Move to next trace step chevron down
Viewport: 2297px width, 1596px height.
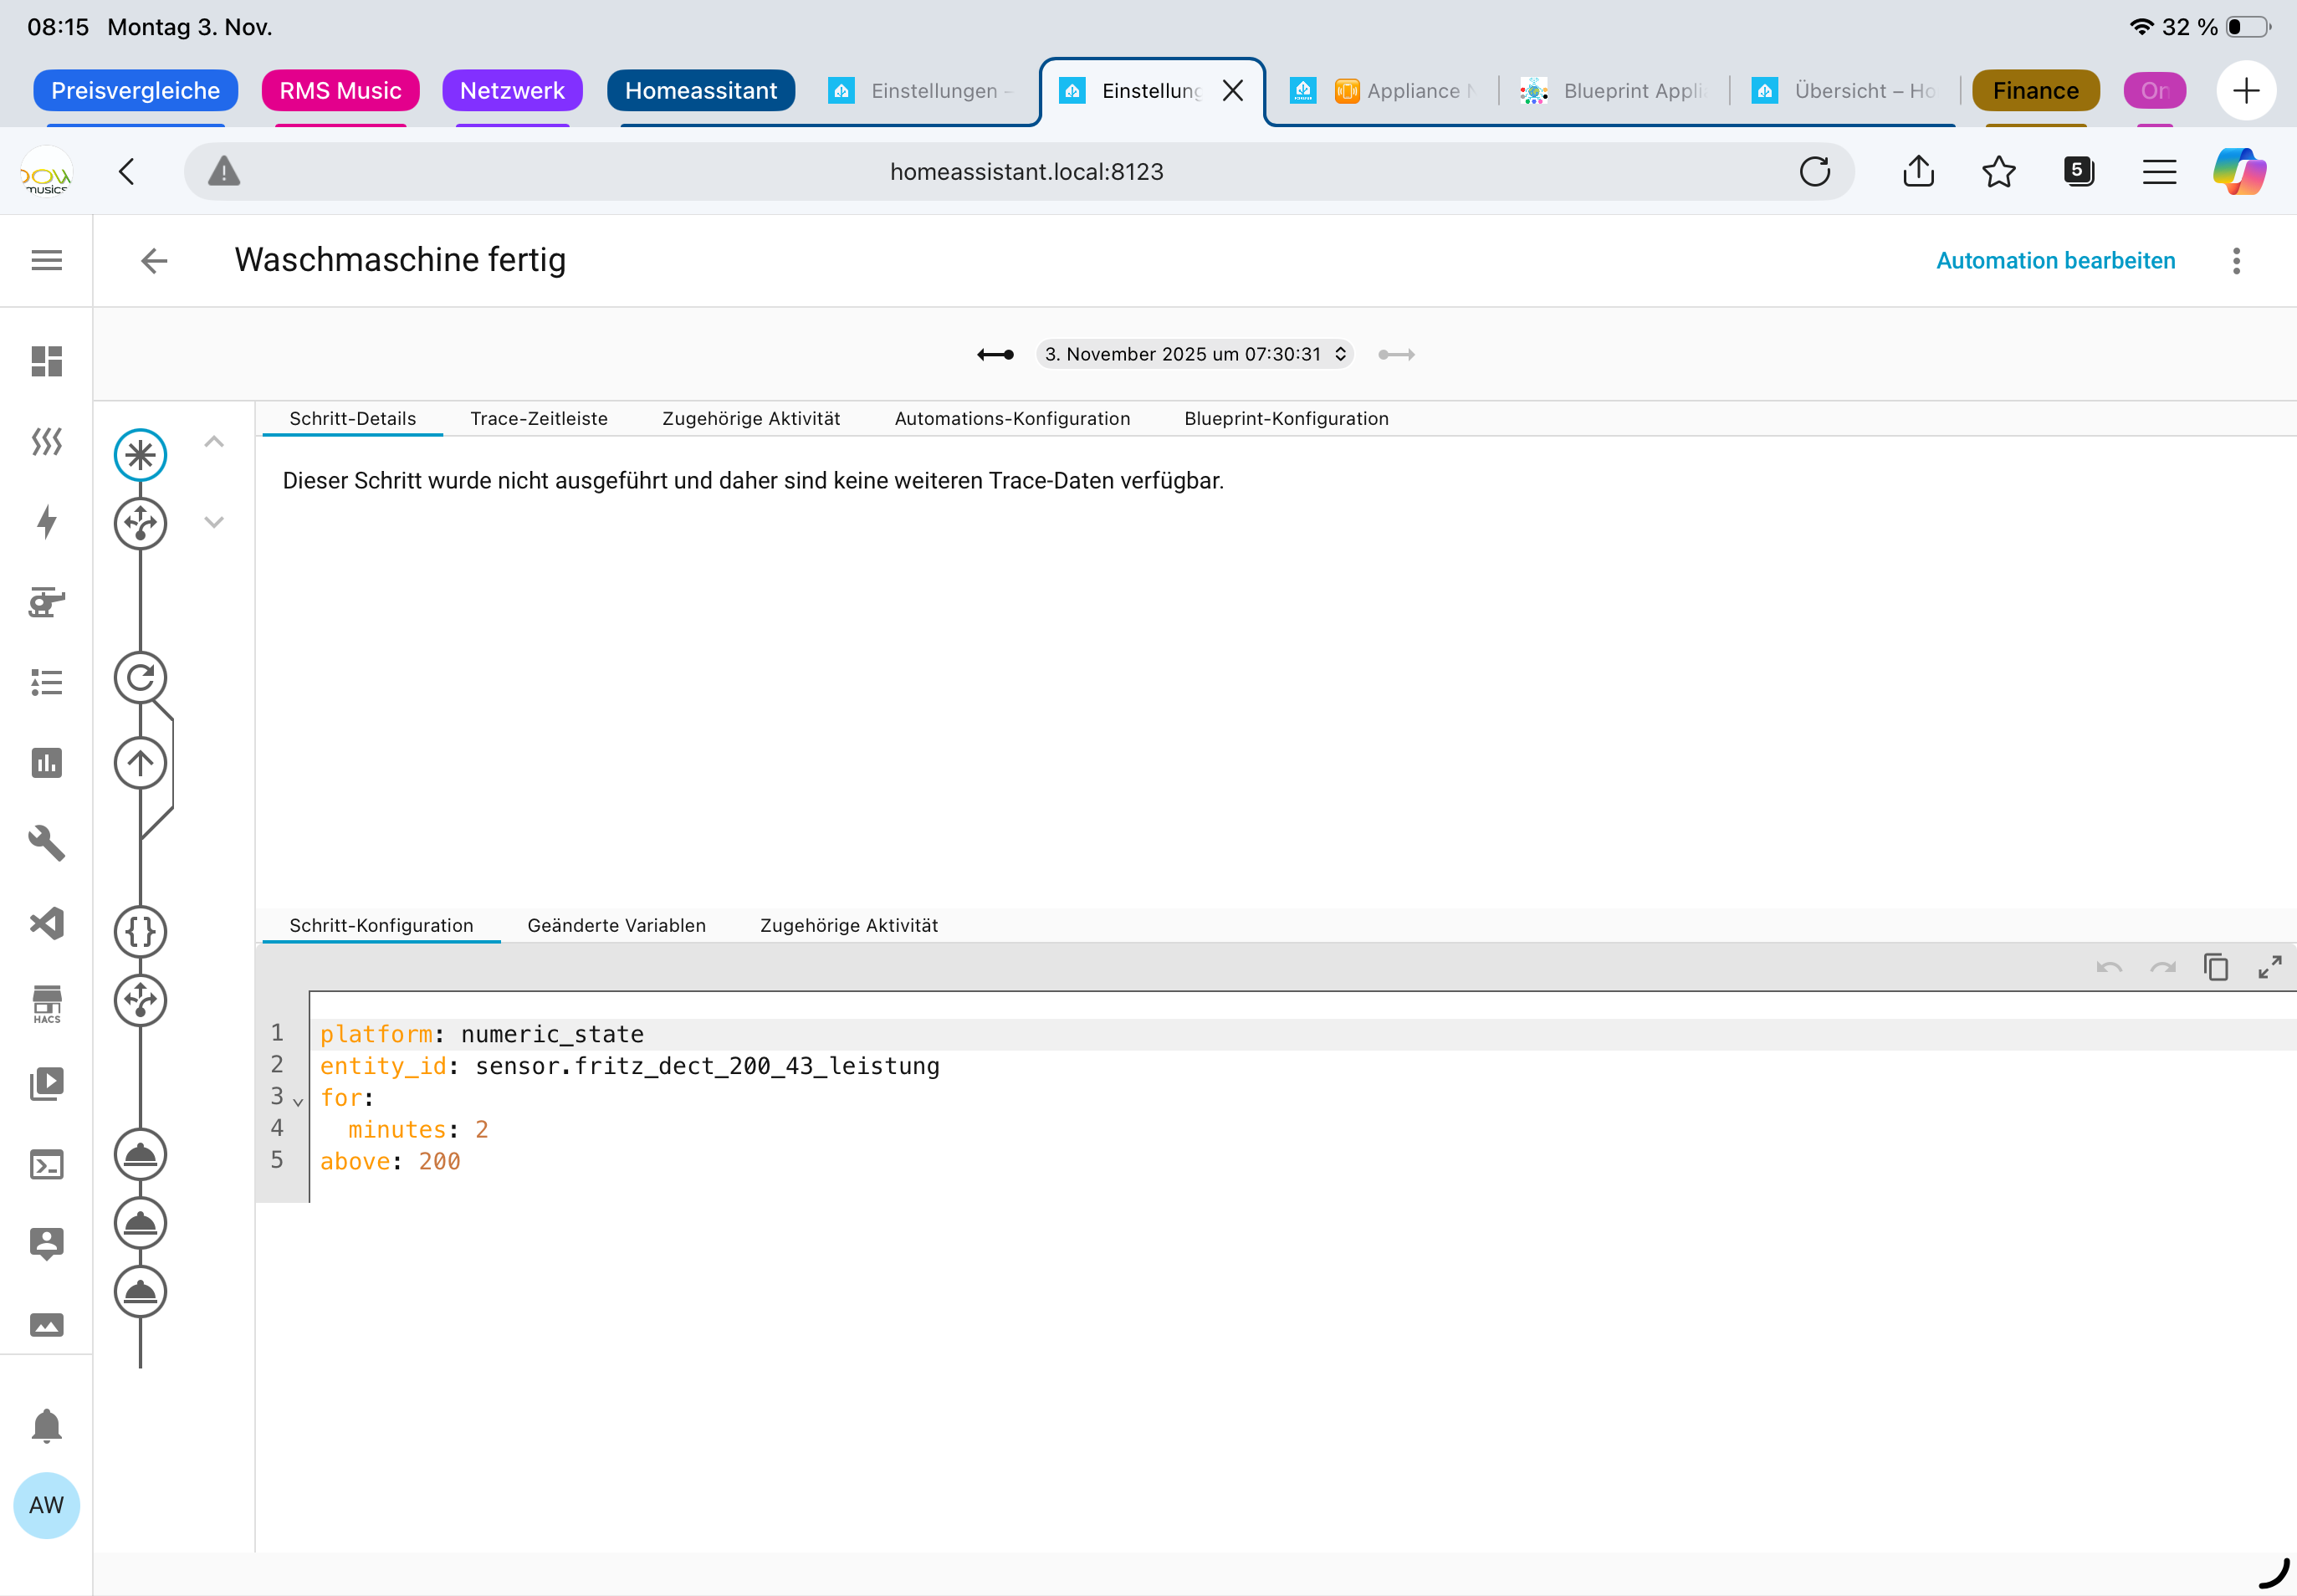(x=214, y=522)
